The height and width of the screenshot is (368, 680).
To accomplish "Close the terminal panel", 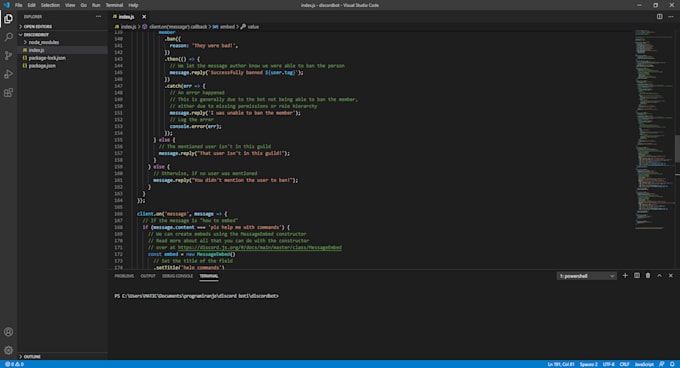I will tap(671, 276).
